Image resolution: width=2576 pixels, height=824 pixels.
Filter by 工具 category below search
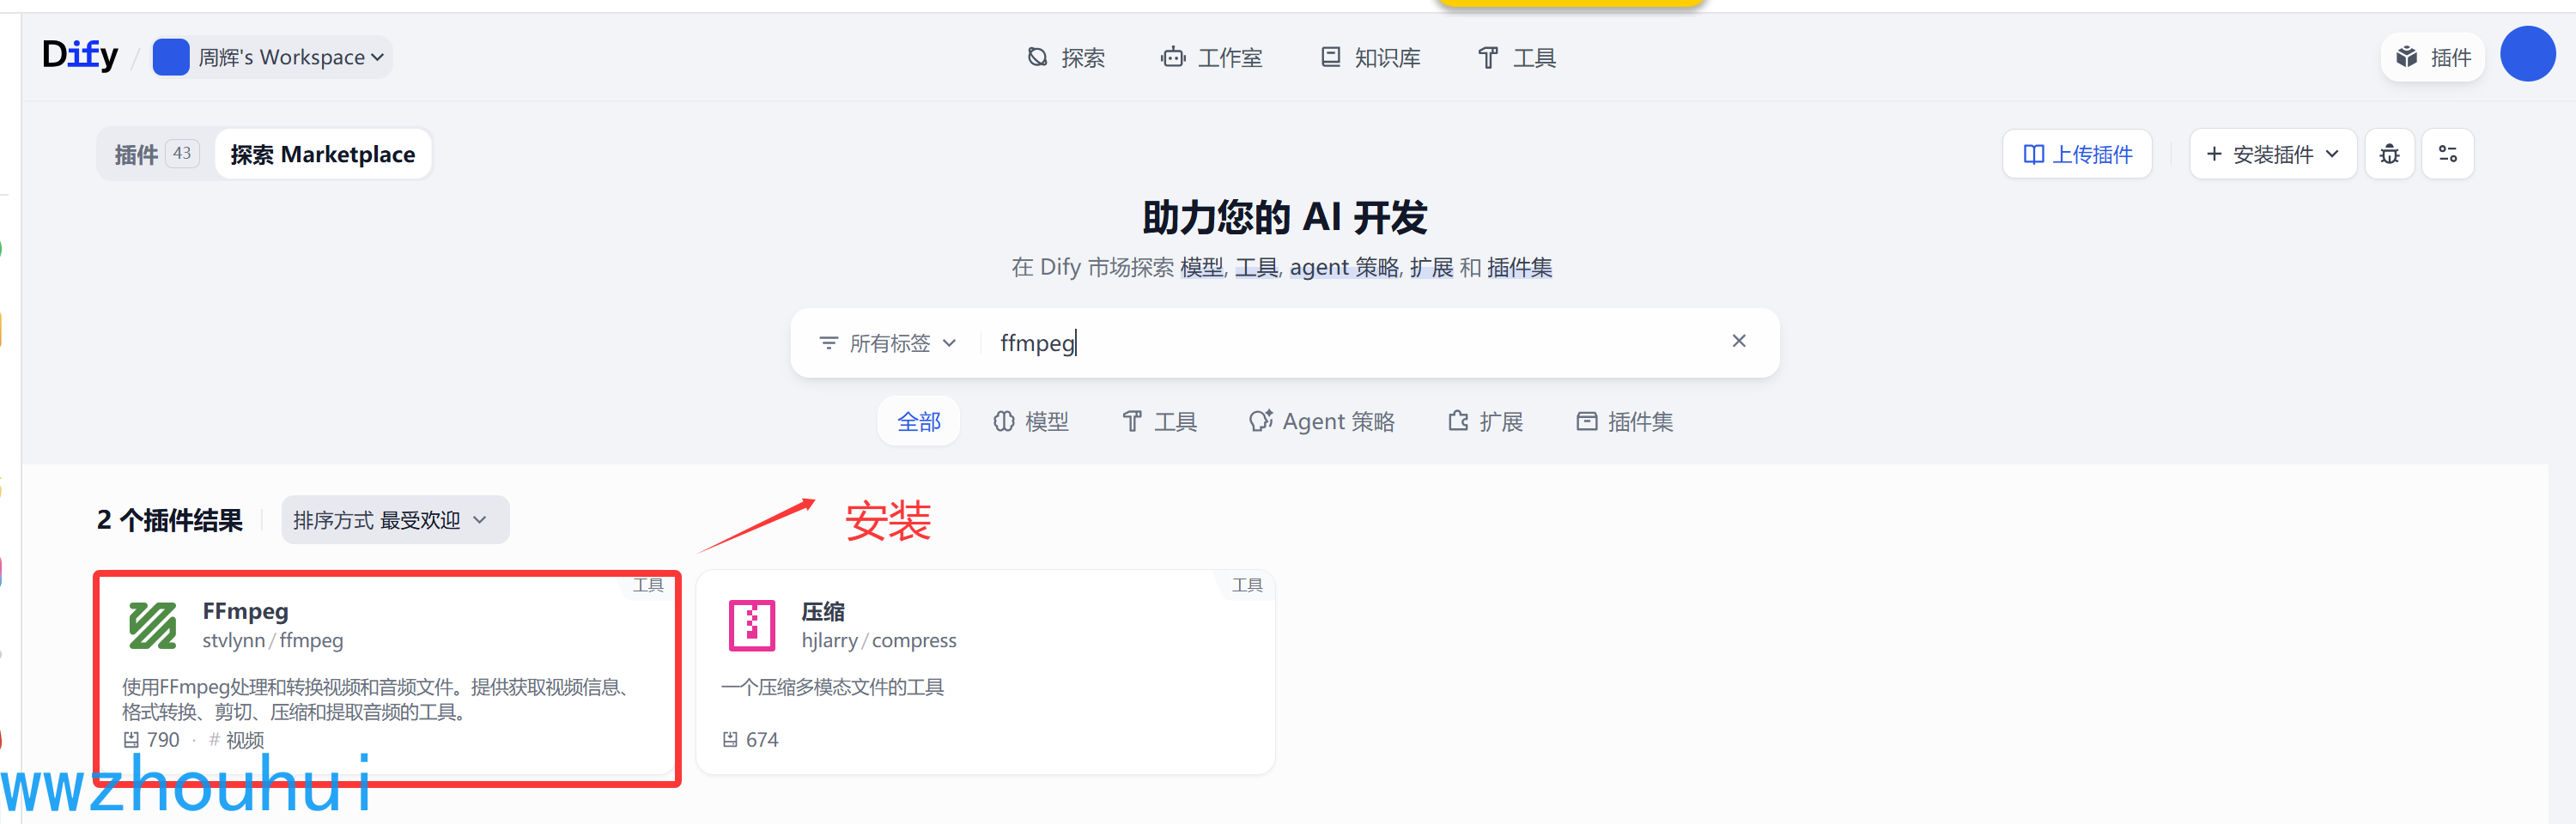click(x=1160, y=422)
